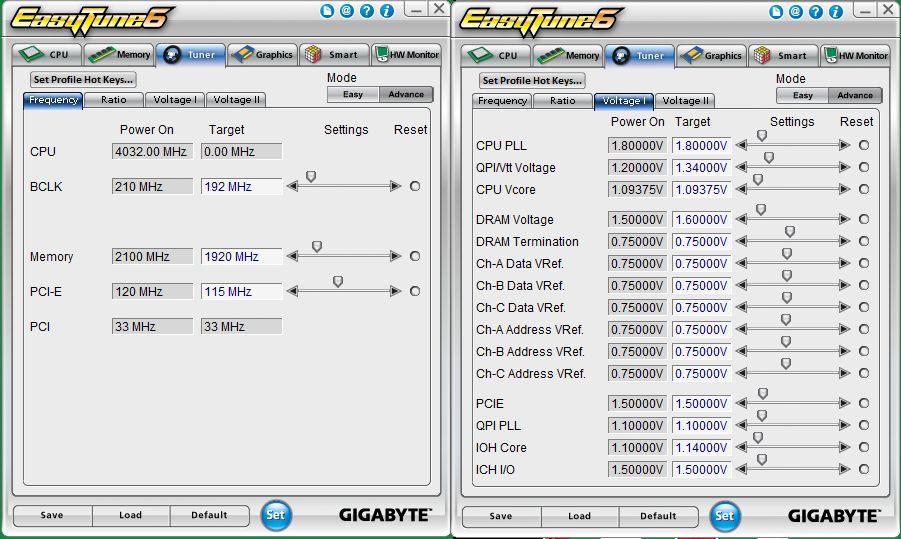Viewport: 901px width, 539px height.
Task: Click Set Profile Hot Keys in left window
Action: (x=83, y=79)
